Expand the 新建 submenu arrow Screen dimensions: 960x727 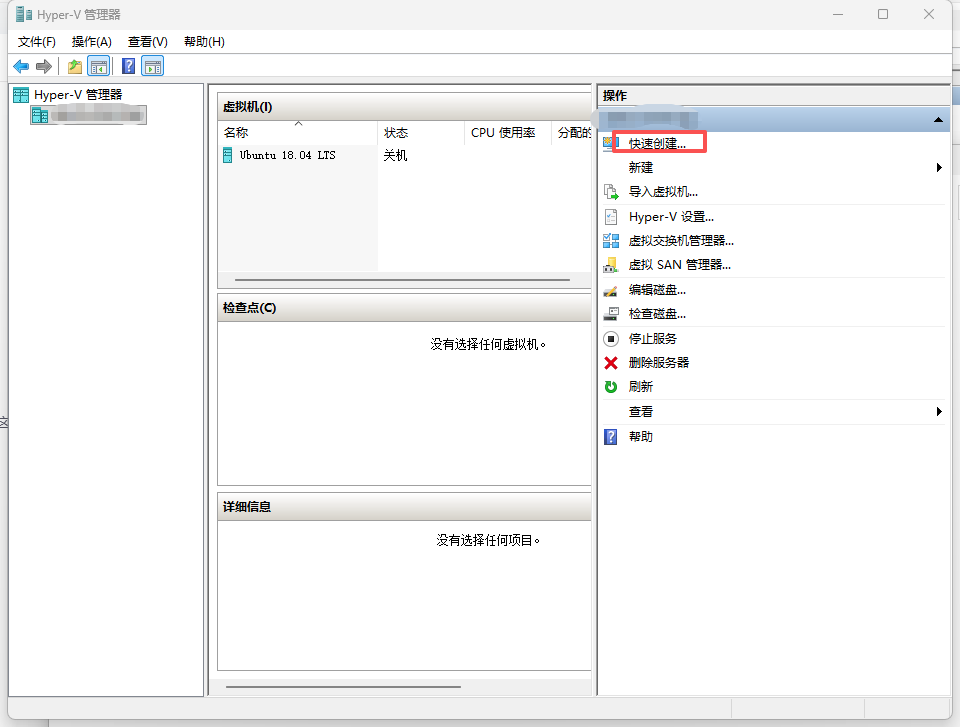(939, 168)
